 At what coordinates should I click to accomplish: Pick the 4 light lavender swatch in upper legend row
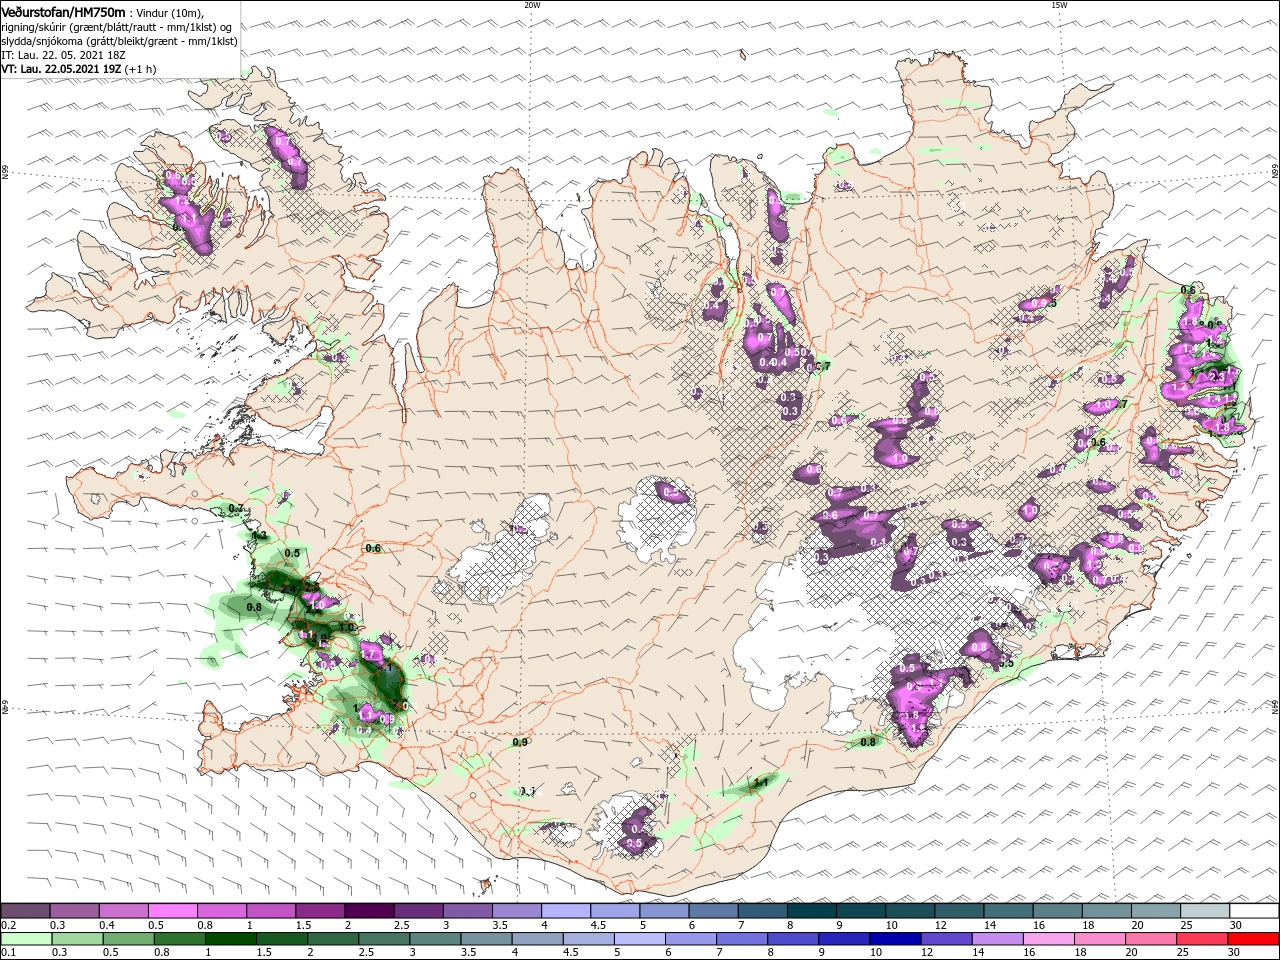coord(566,911)
